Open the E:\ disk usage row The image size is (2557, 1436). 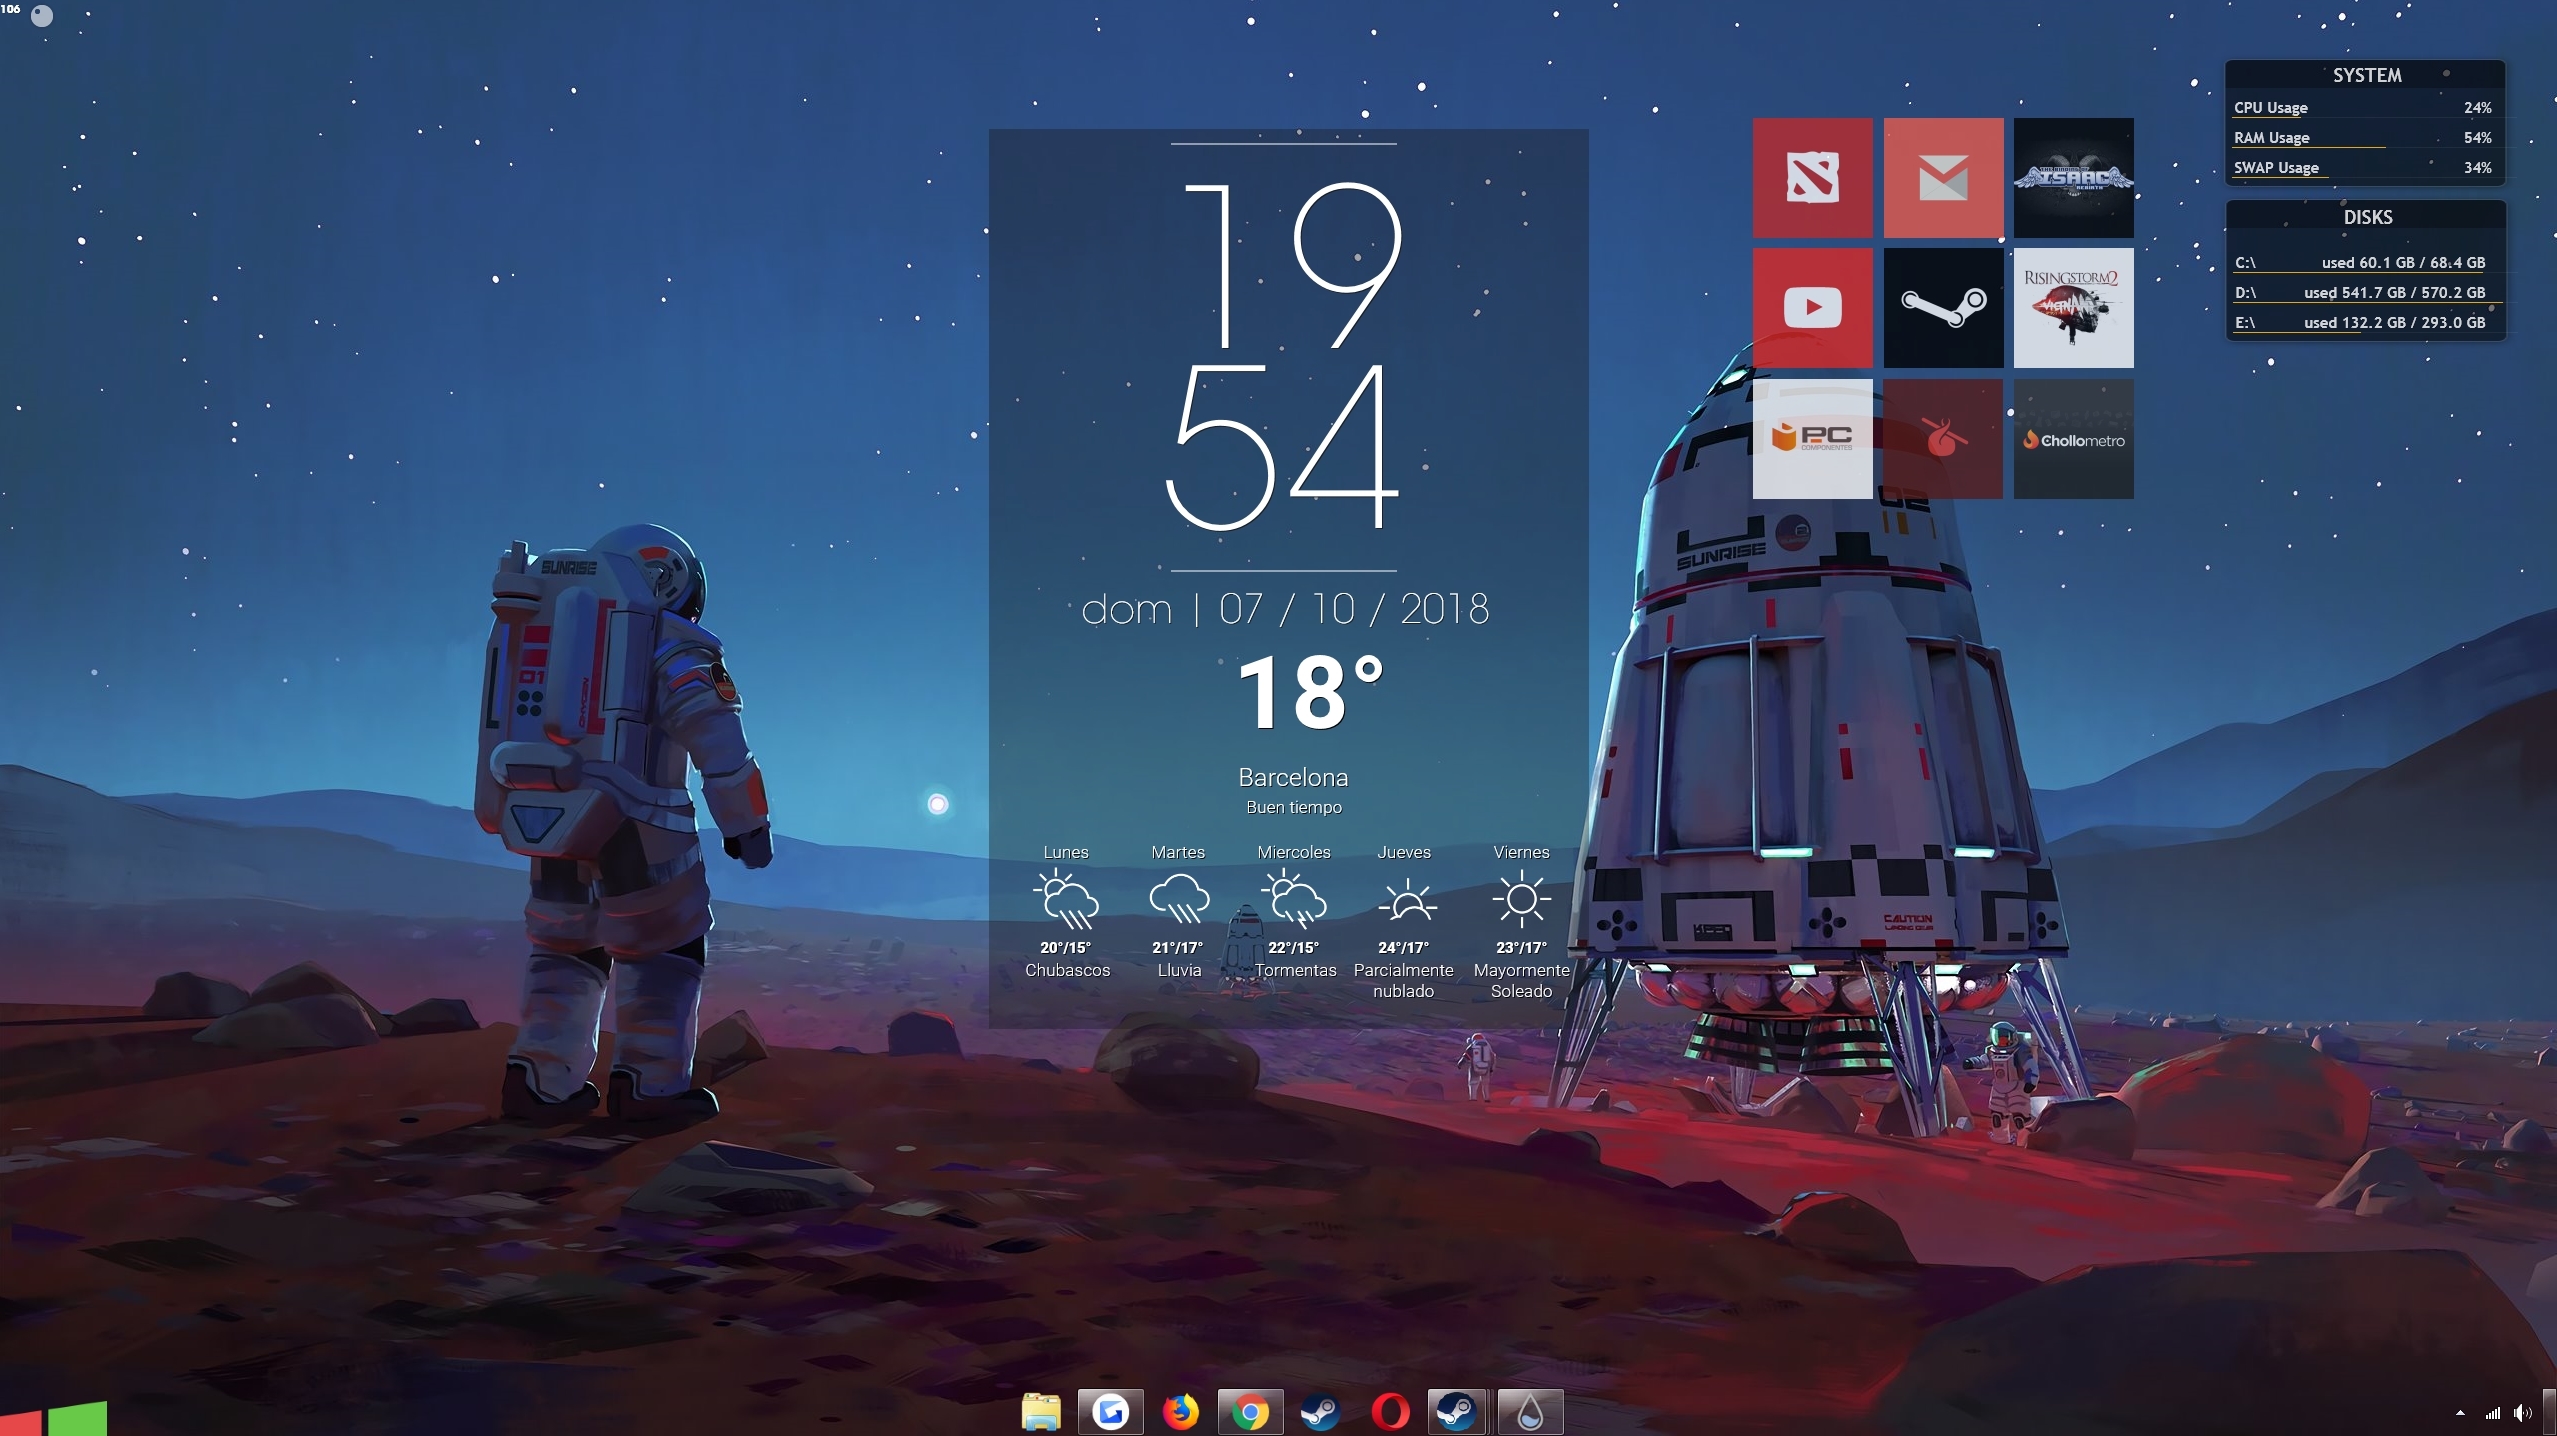click(2360, 323)
